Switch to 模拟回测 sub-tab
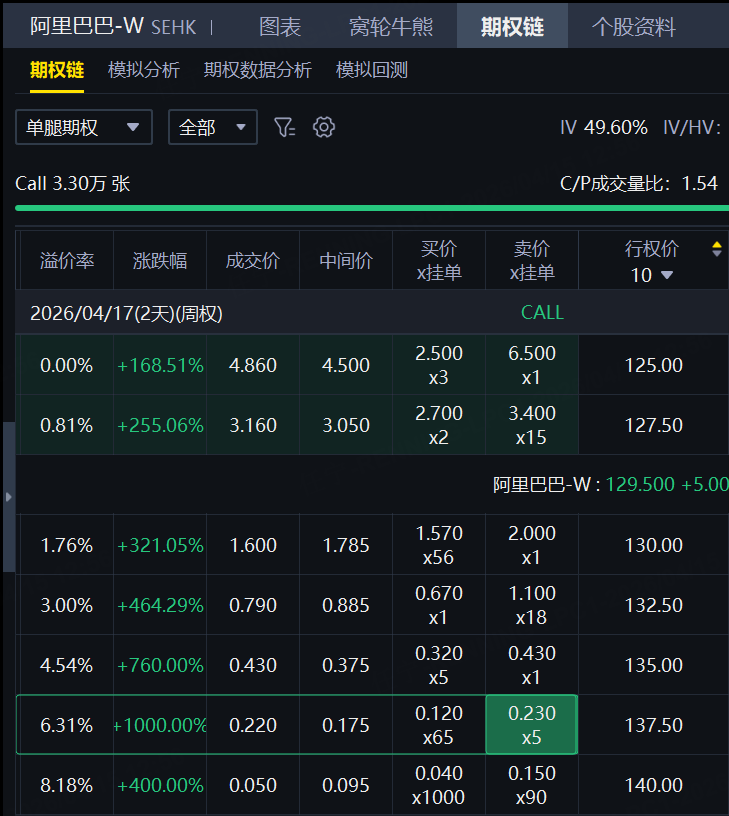This screenshot has height=816, width=729. point(372,70)
